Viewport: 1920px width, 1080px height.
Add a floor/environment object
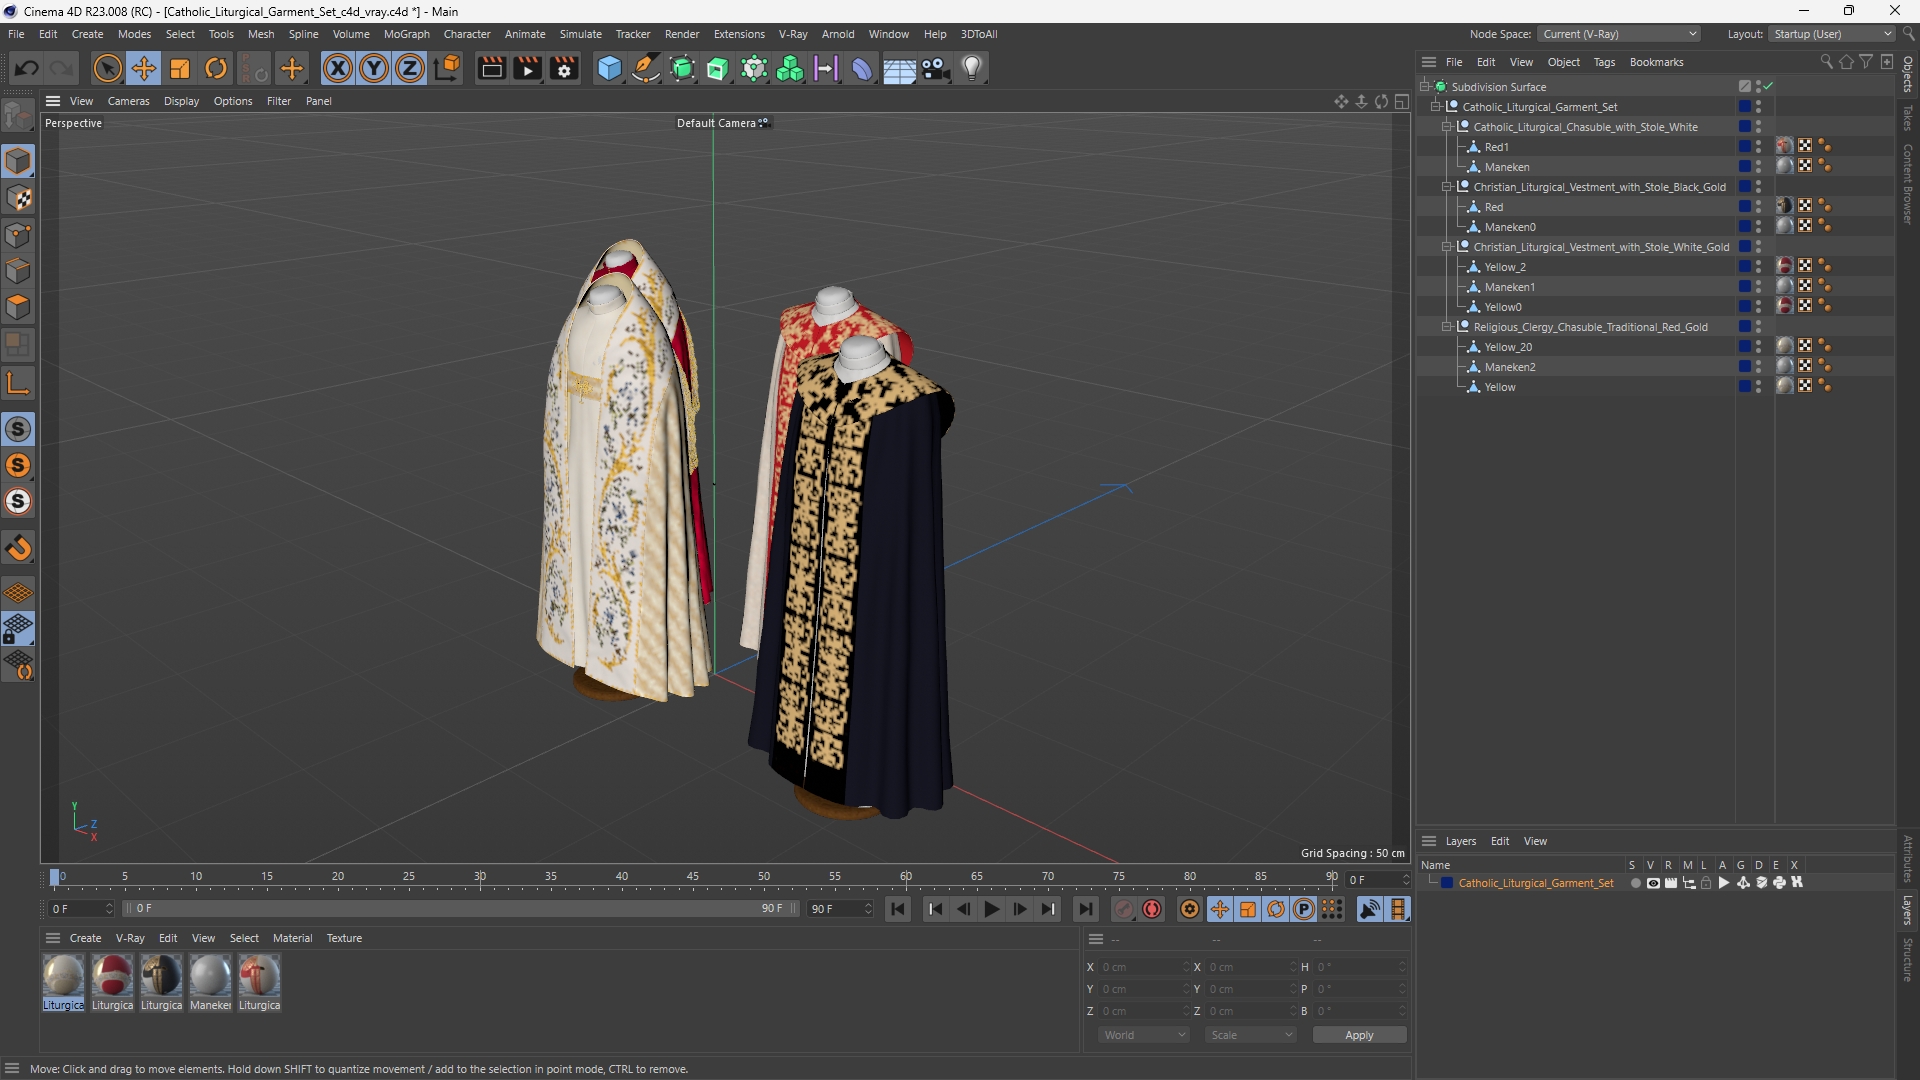[x=899, y=68]
